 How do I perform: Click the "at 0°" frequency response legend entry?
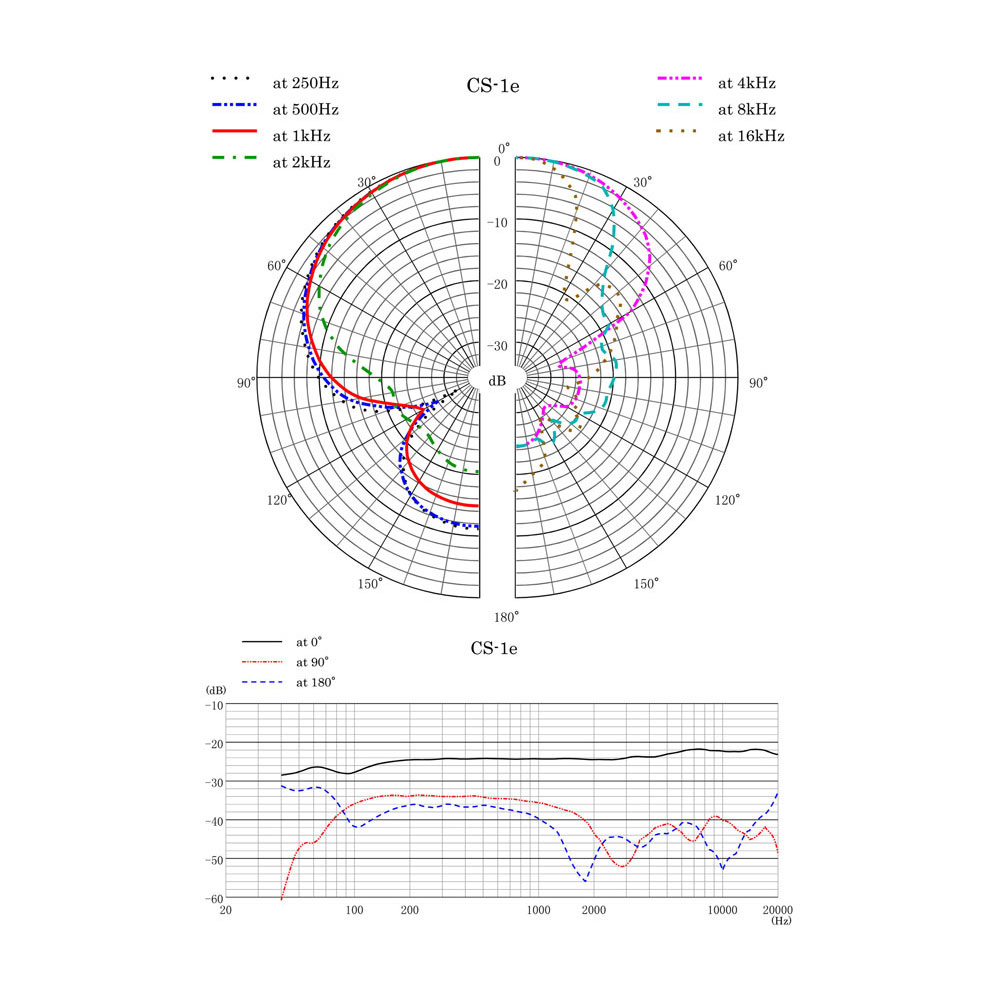(x=309, y=641)
